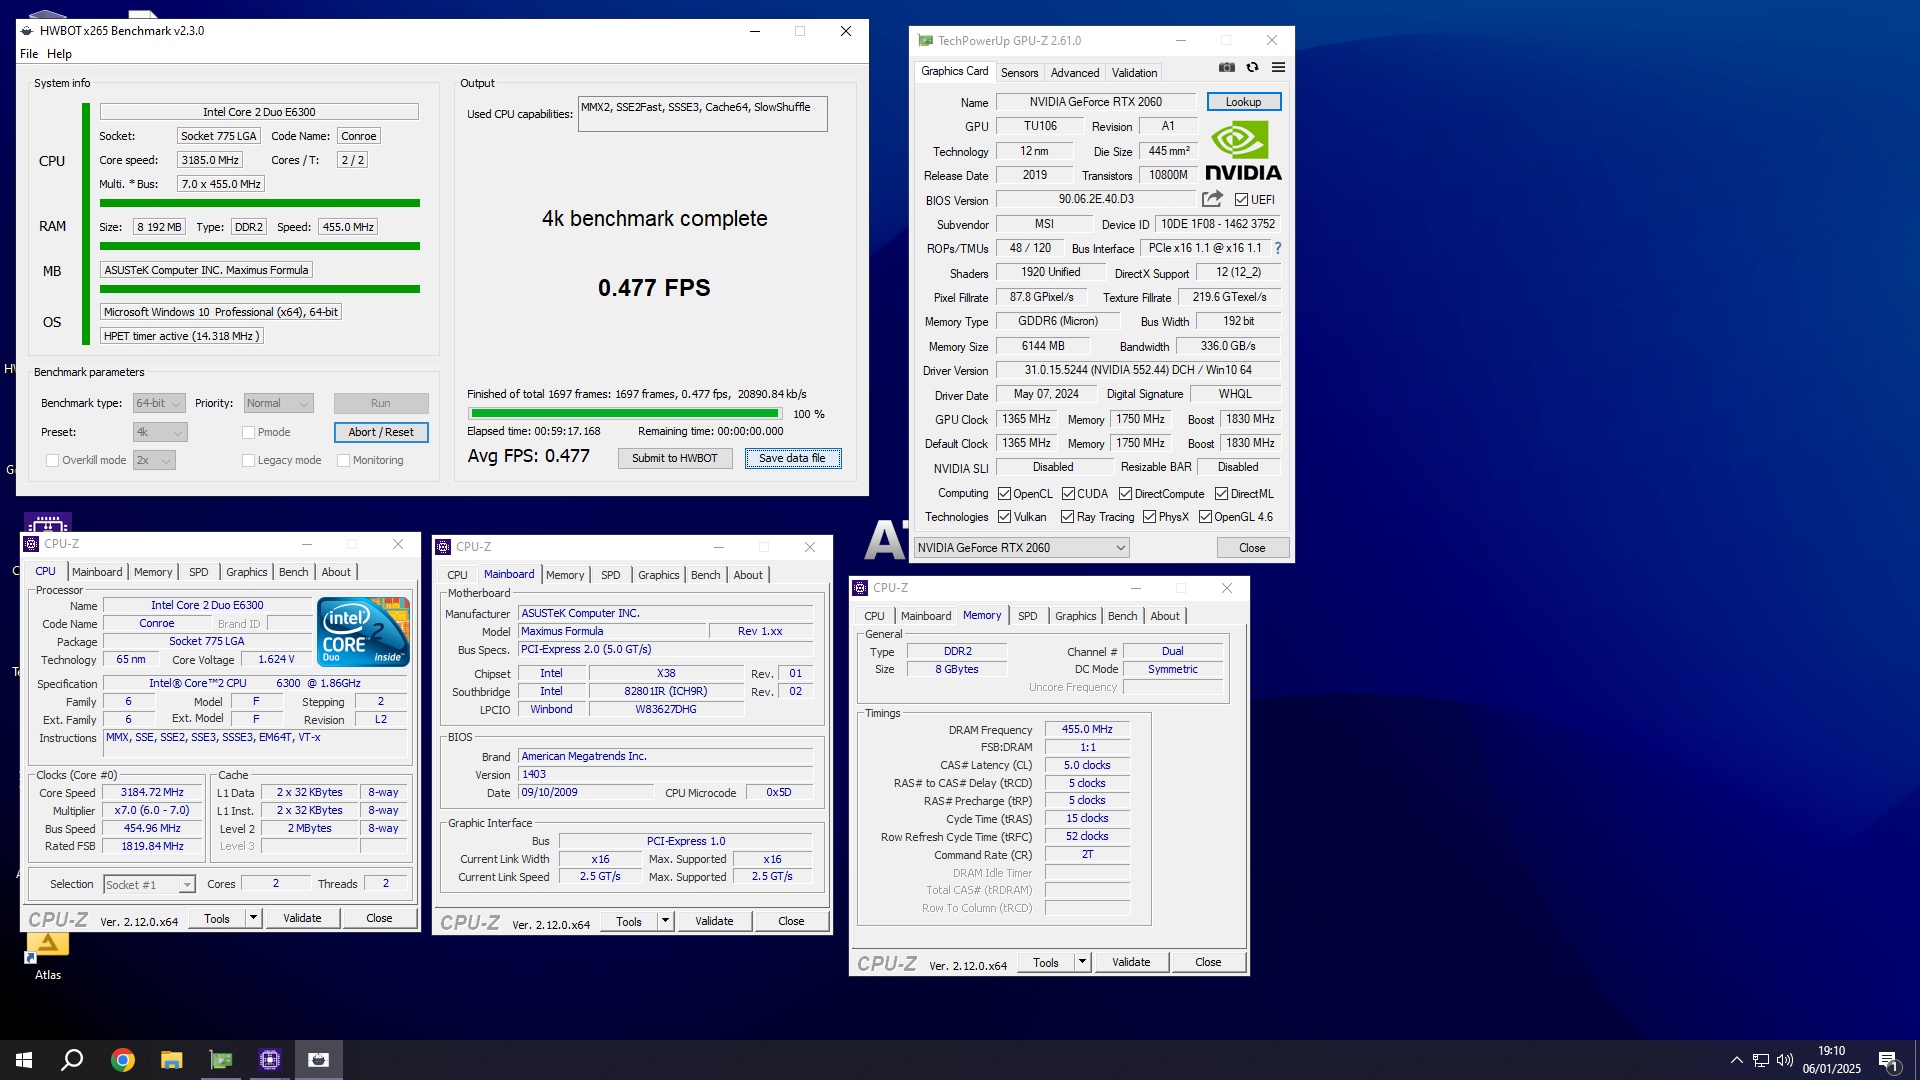This screenshot has height=1080, width=1920.
Task: Click the CPU-Z Mainboard window title icon
Action: pos(443,547)
